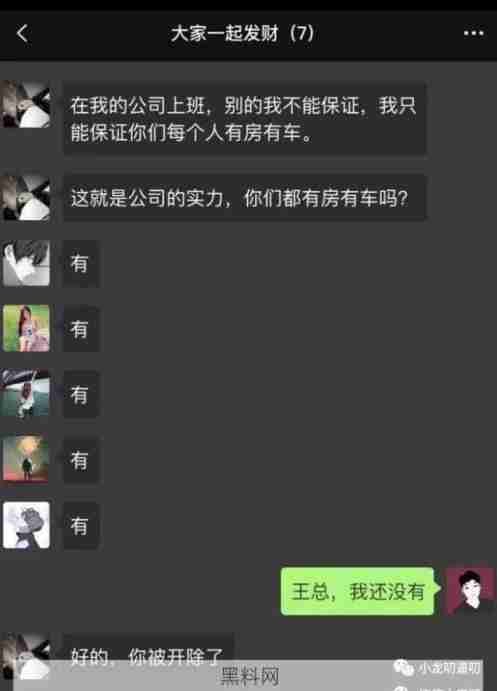Open boss avatar beside first message
The image size is (497, 691).
pyautogui.click(x=26, y=104)
